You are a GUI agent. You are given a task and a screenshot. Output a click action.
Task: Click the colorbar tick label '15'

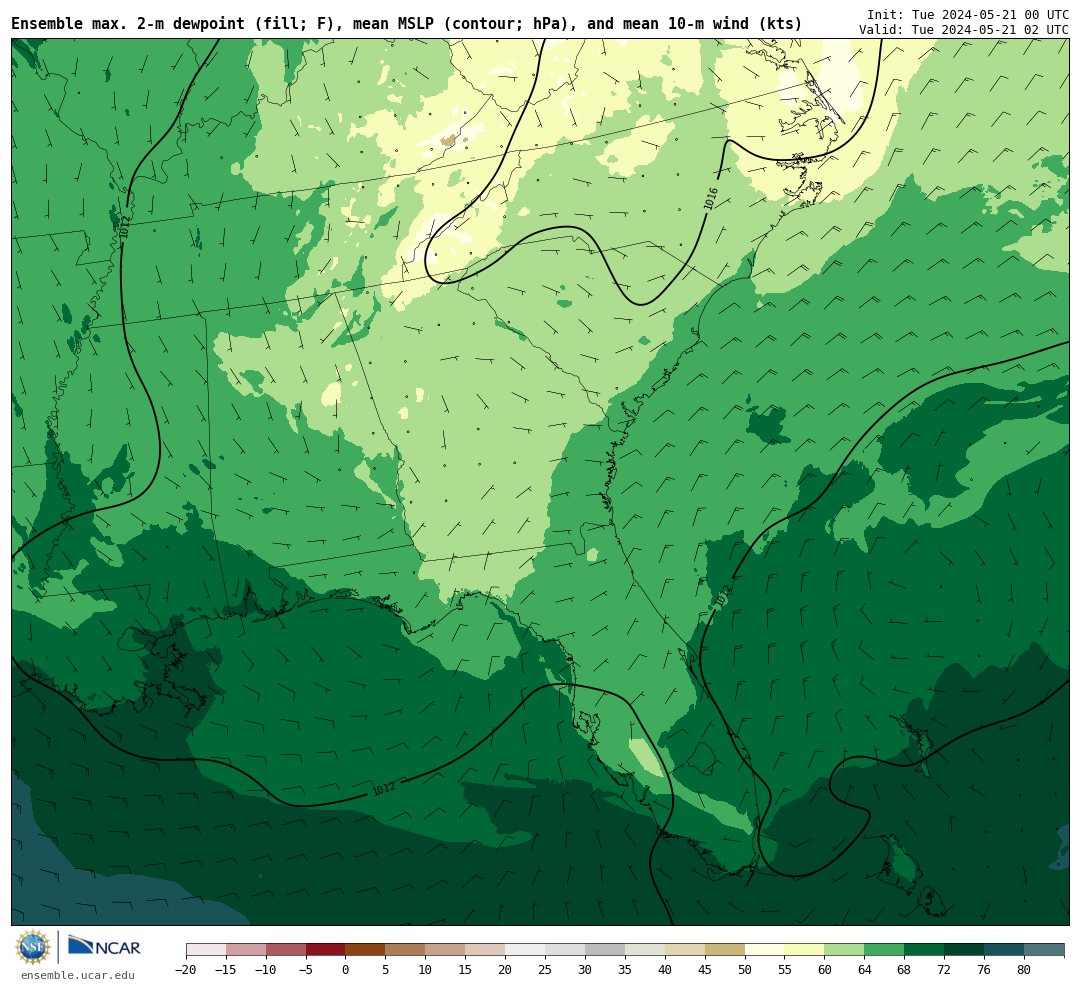tap(466, 970)
